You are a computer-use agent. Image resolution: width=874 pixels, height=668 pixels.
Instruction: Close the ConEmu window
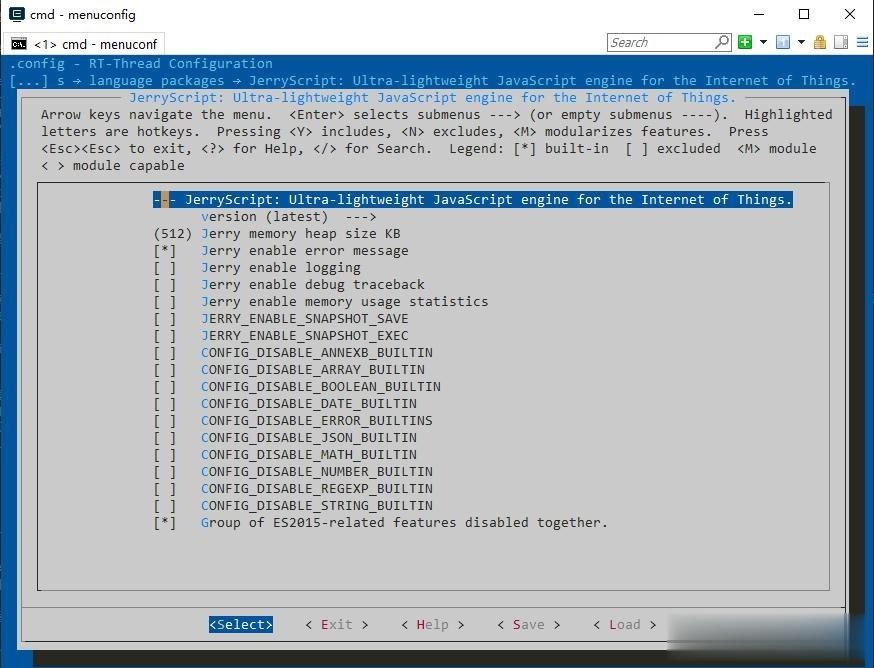tap(849, 14)
